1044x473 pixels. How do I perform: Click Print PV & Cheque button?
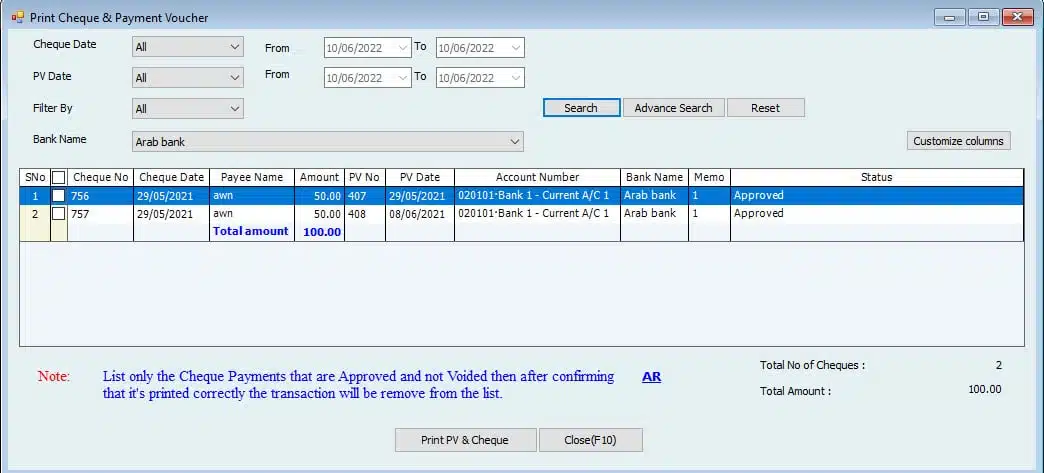[465, 440]
